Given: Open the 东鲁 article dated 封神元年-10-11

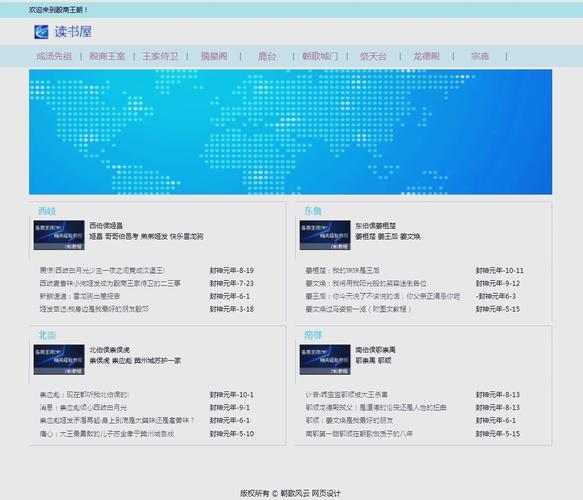Looking at the screenshot, I should point(342,270).
